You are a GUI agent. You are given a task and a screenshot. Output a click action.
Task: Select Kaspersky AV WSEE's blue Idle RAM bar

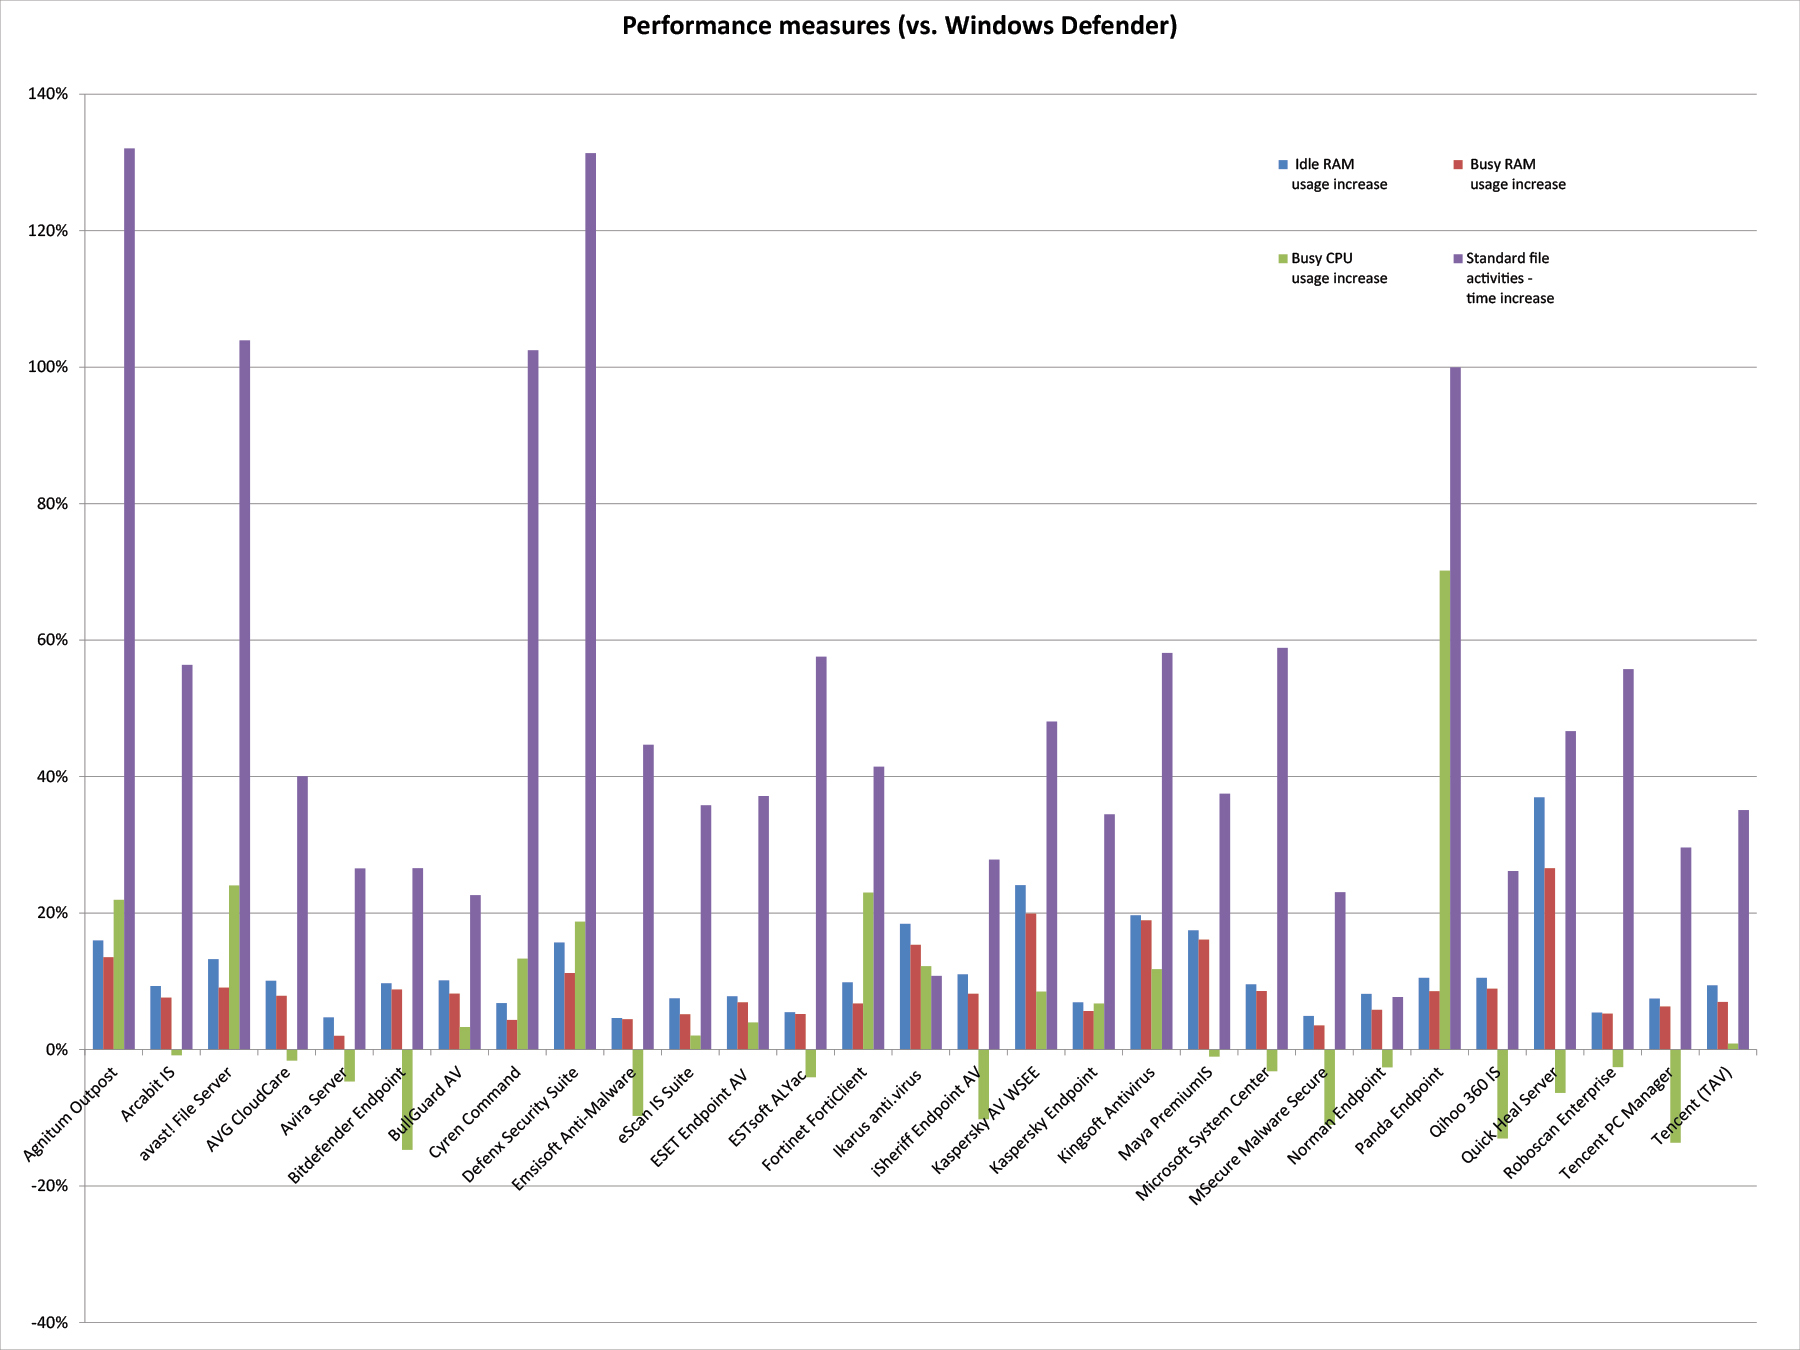(x=1020, y=967)
